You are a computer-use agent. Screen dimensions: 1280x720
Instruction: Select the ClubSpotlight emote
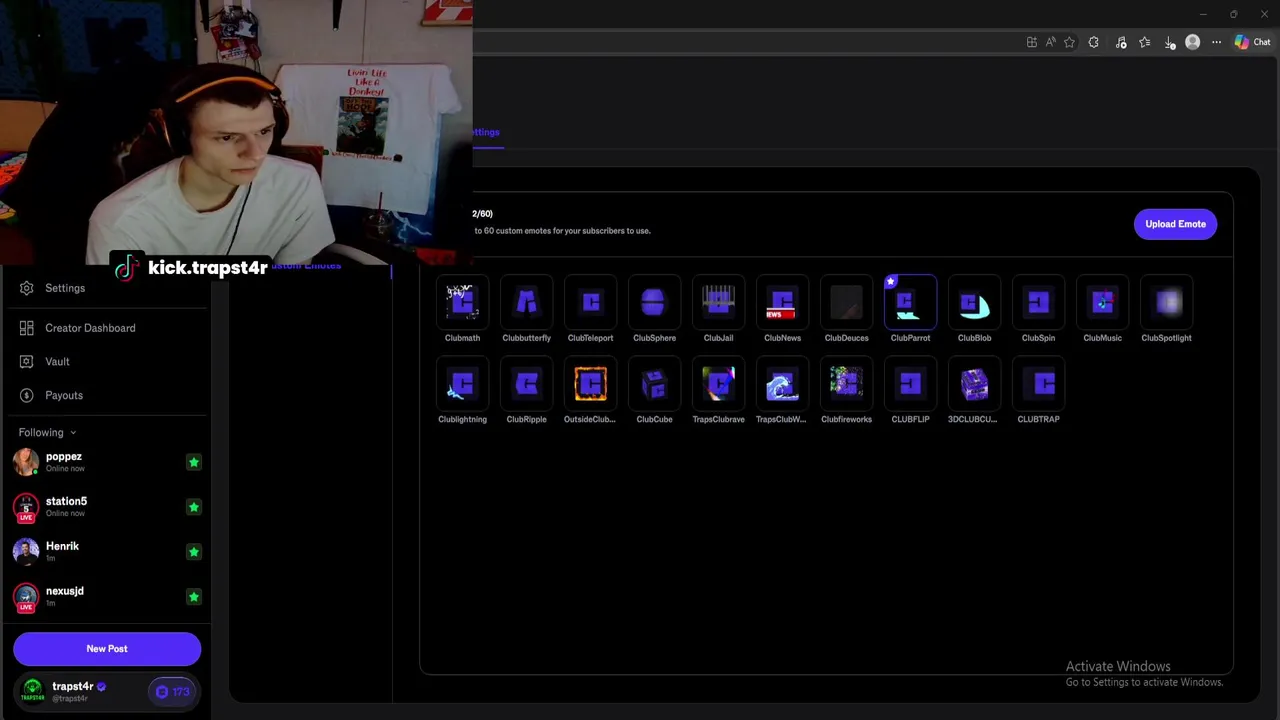tap(1166, 303)
